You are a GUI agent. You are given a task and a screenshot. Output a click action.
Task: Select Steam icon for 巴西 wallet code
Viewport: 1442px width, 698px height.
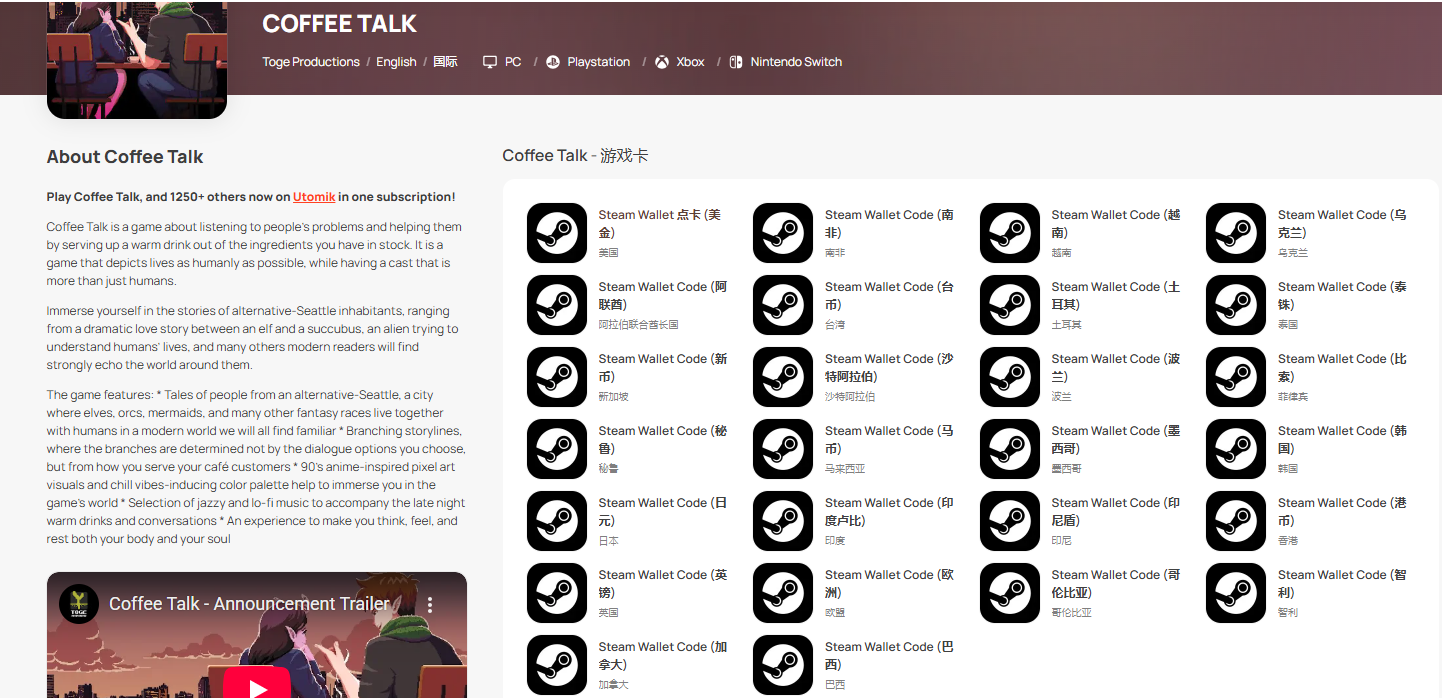(783, 665)
